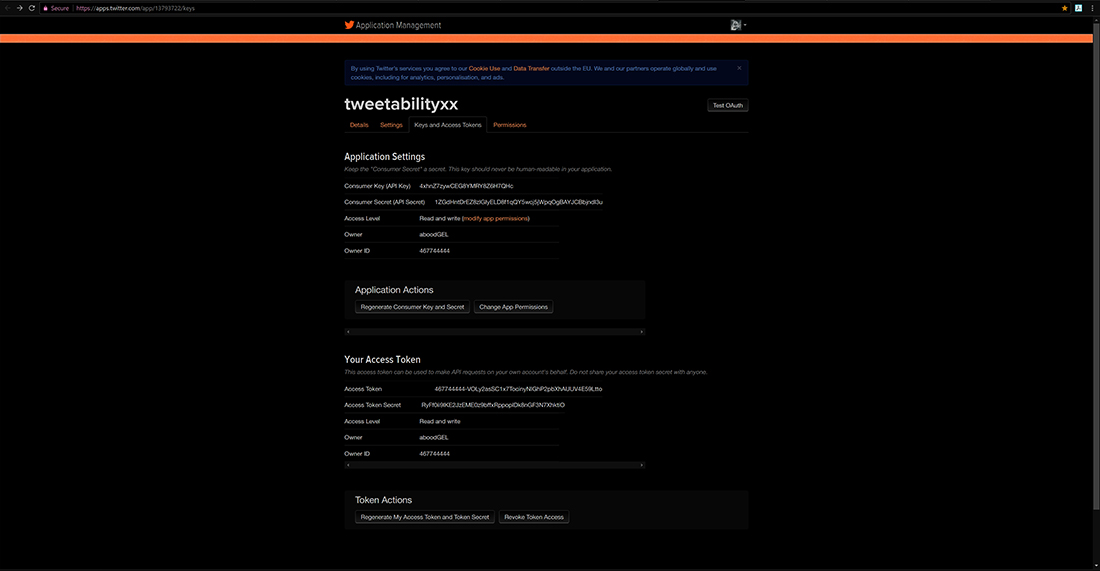Click the Twitter bird logo
This screenshot has width=1100, height=571.
(x=349, y=25)
